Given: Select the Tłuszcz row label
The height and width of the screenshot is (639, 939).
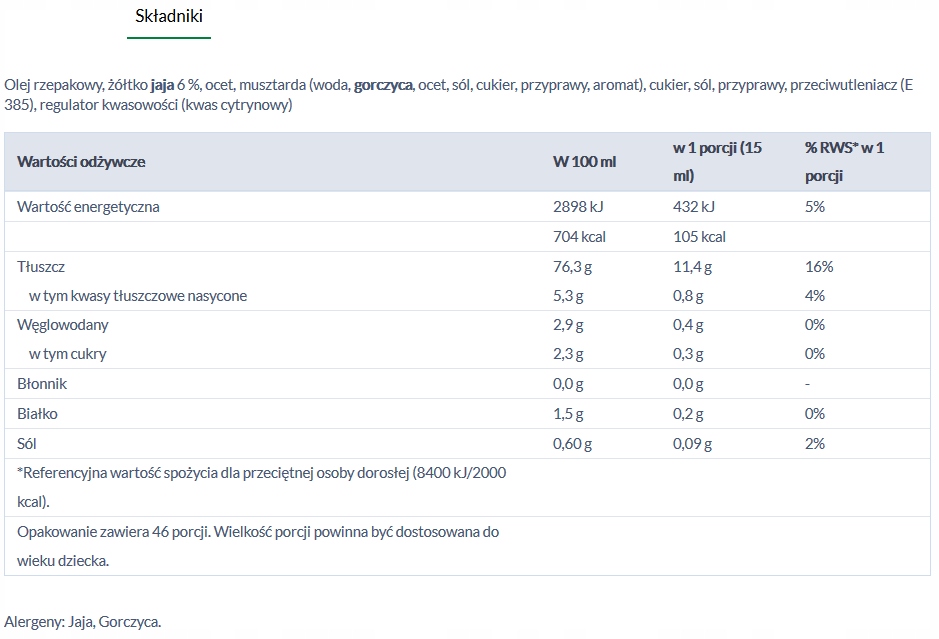Looking at the screenshot, I should click(x=41, y=267).
